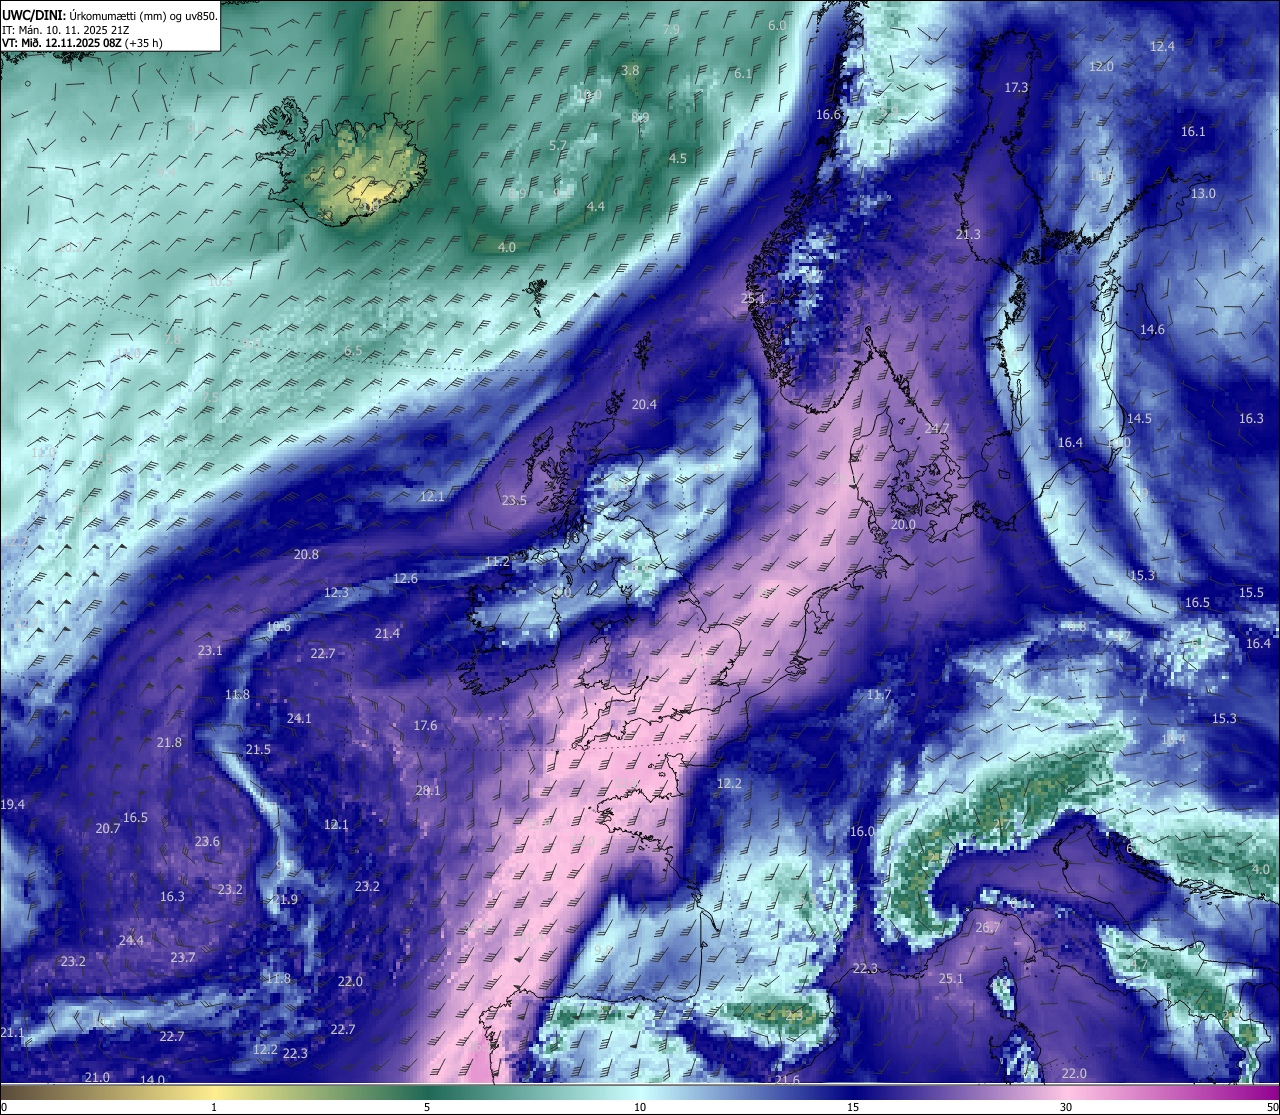
Task: Click the 23.7 value on the map
Action: click(x=183, y=957)
